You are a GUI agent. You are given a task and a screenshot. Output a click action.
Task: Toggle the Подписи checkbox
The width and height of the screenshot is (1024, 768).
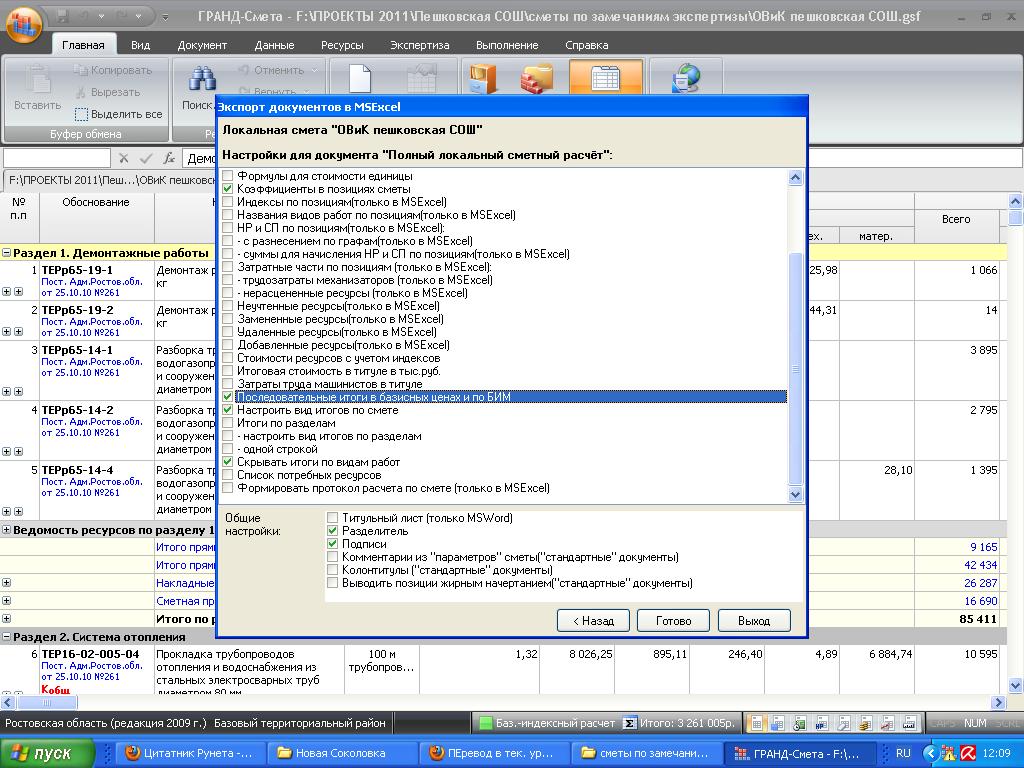[x=333, y=544]
